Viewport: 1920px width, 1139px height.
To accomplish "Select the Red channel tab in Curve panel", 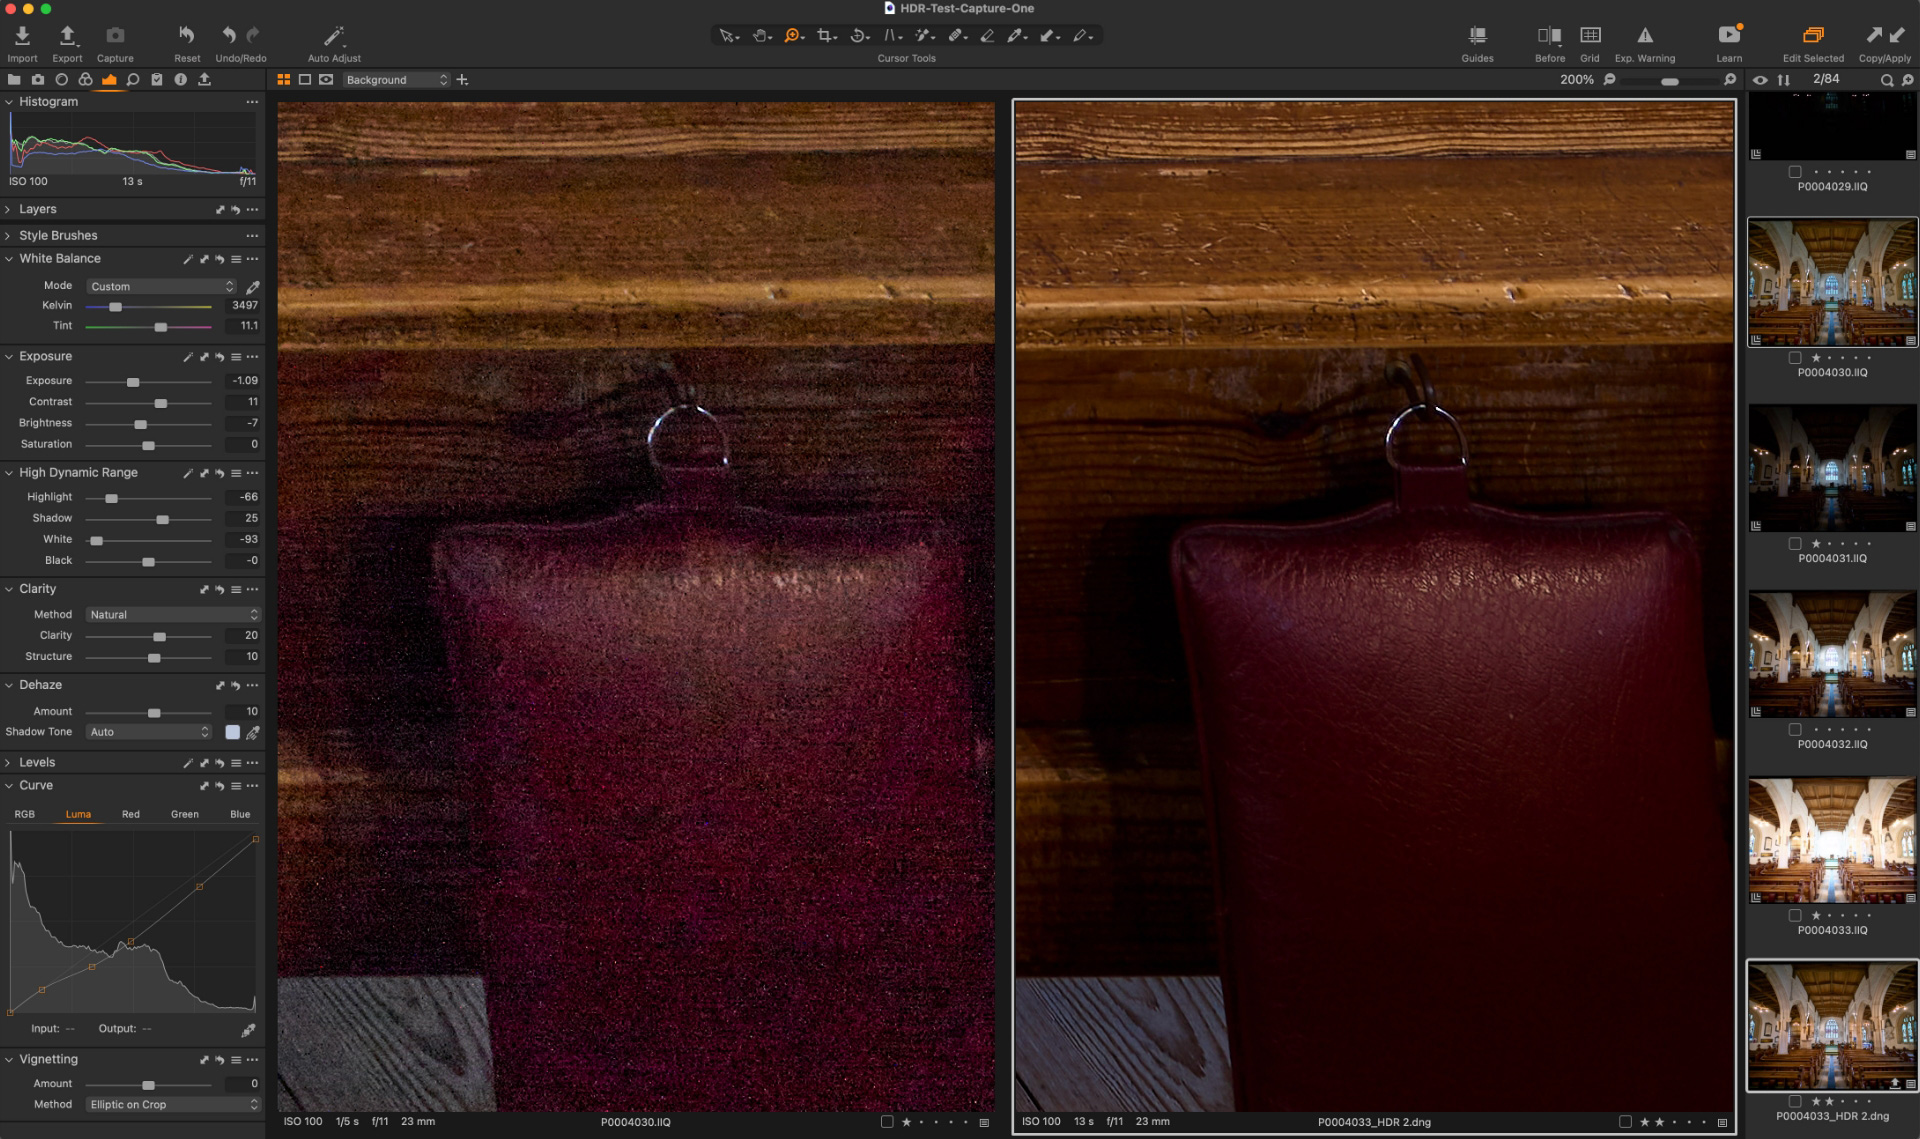I will point(130,814).
